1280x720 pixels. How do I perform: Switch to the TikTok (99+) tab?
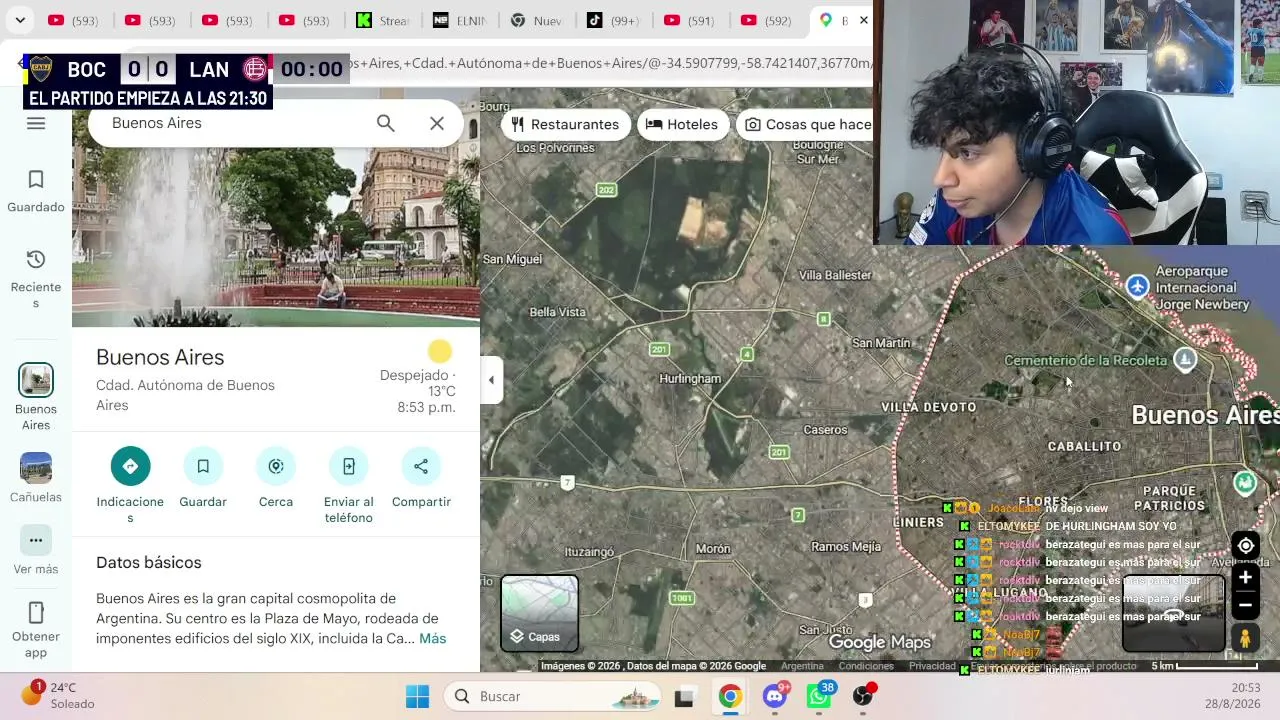(612, 20)
